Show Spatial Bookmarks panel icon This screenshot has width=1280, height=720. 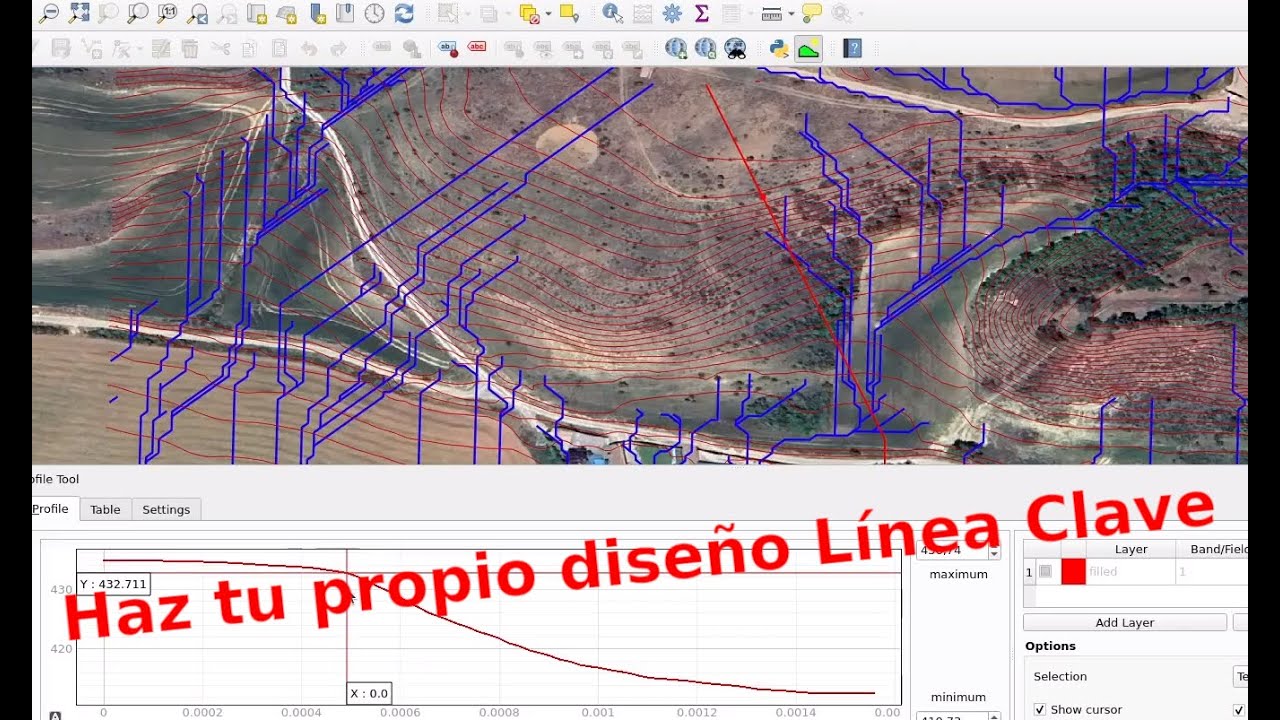pos(345,13)
